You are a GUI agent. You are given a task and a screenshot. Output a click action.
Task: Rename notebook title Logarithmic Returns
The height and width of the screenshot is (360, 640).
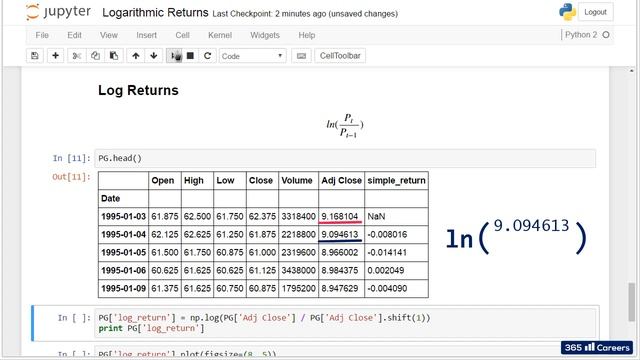click(155, 13)
